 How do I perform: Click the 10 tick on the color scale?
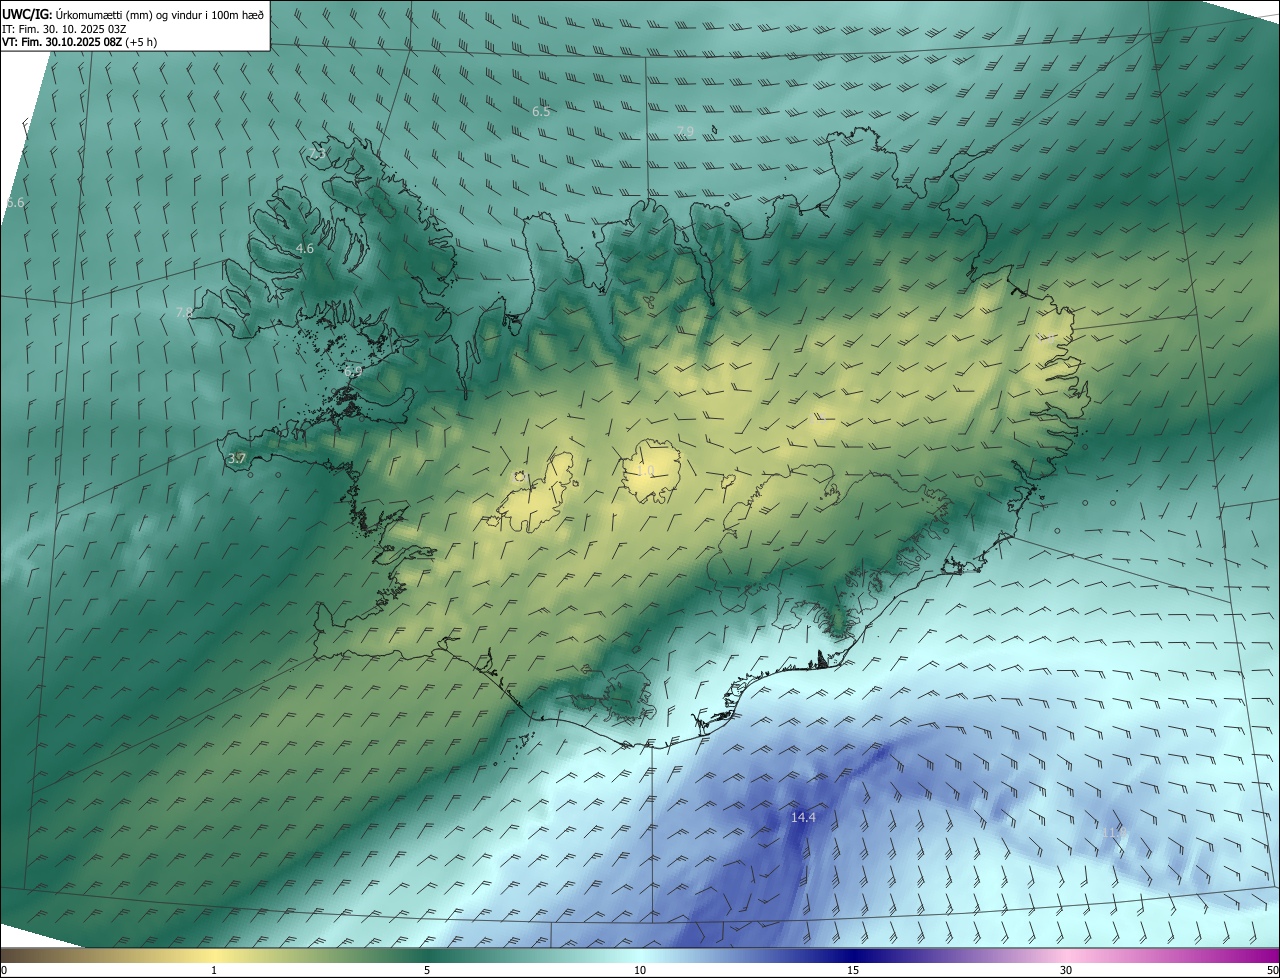tap(640, 970)
